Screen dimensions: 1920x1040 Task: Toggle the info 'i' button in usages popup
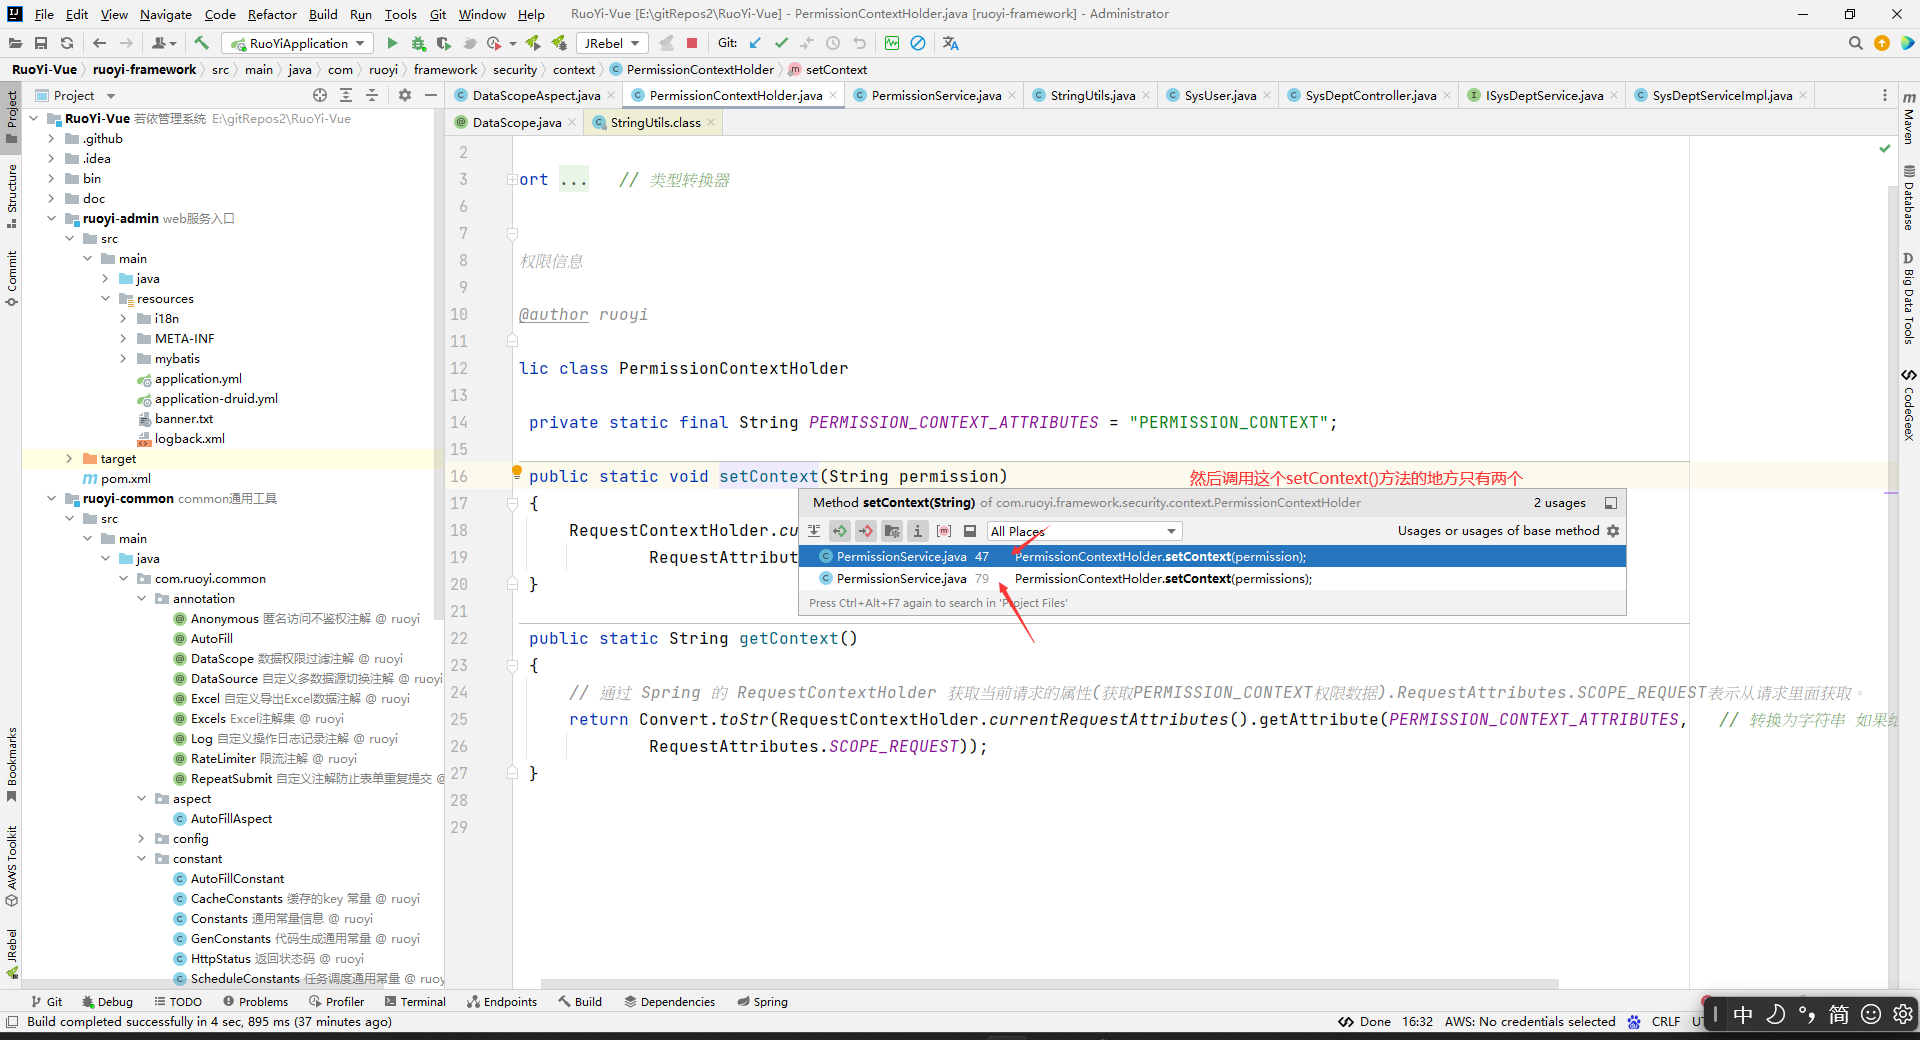(x=918, y=531)
